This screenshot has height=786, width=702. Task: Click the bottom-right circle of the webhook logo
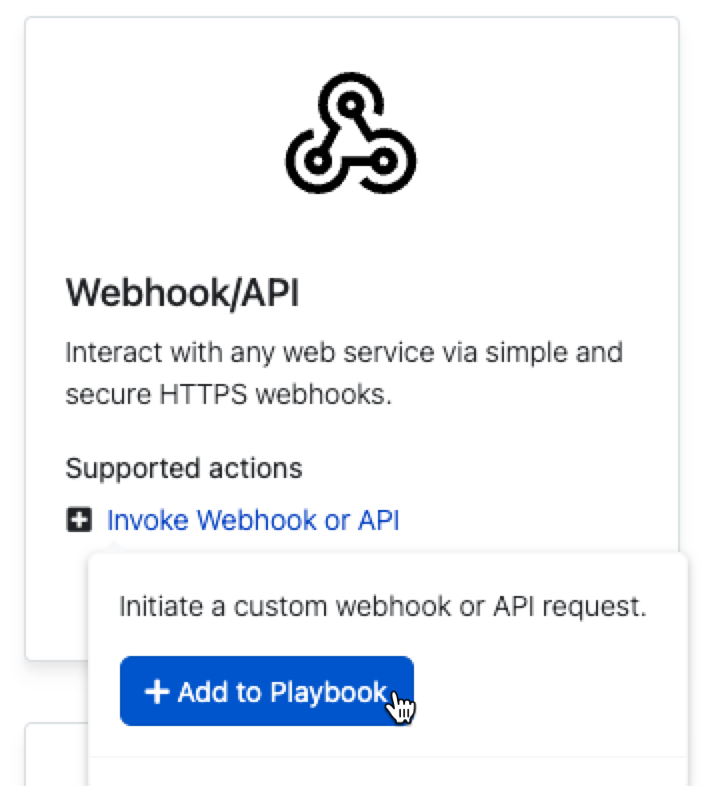384,160
